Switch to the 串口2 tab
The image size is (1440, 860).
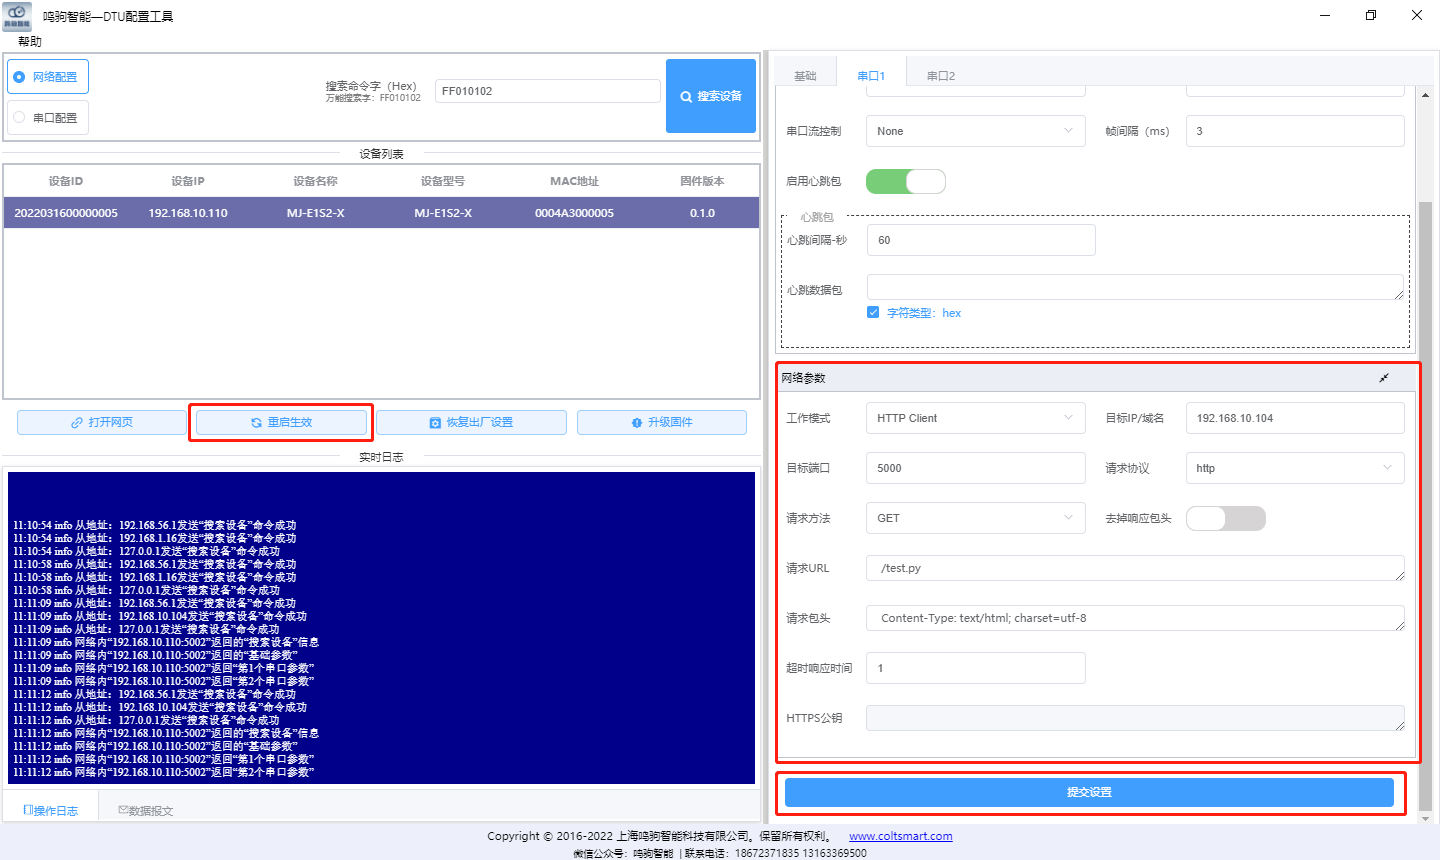(x=941, y=76)
